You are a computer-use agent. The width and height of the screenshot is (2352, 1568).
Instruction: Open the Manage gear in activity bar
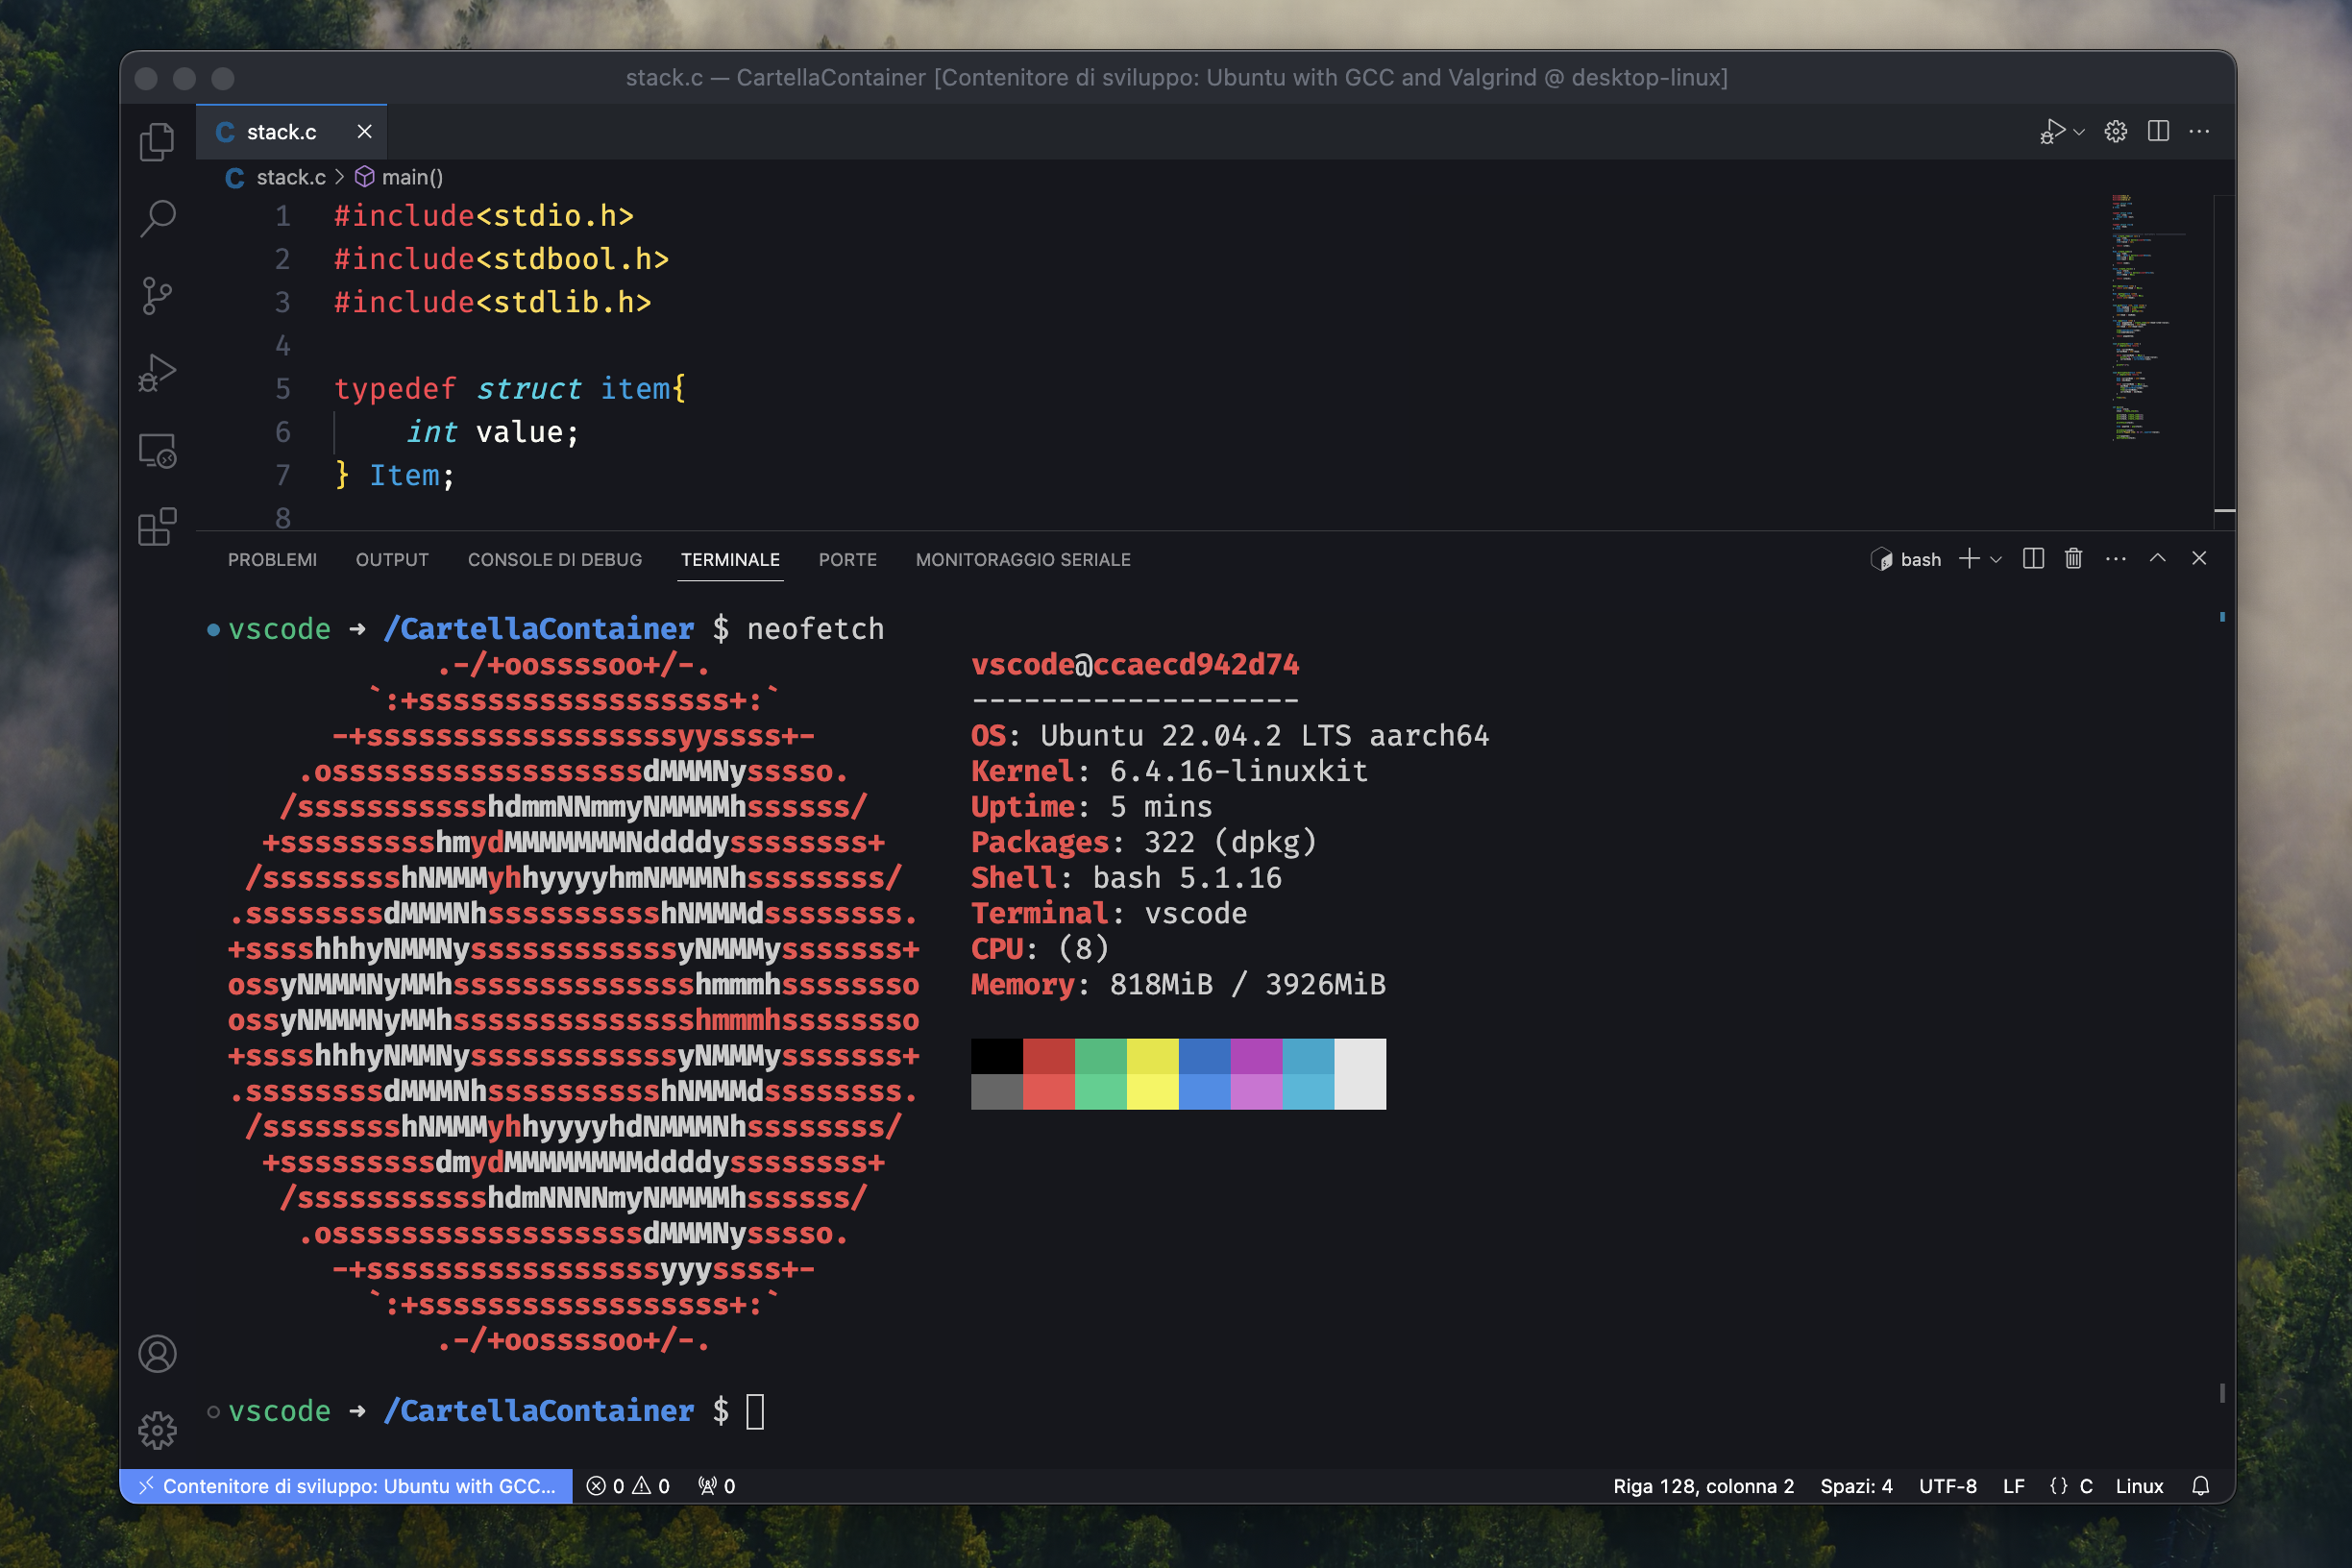click(x=157, y=1430)
